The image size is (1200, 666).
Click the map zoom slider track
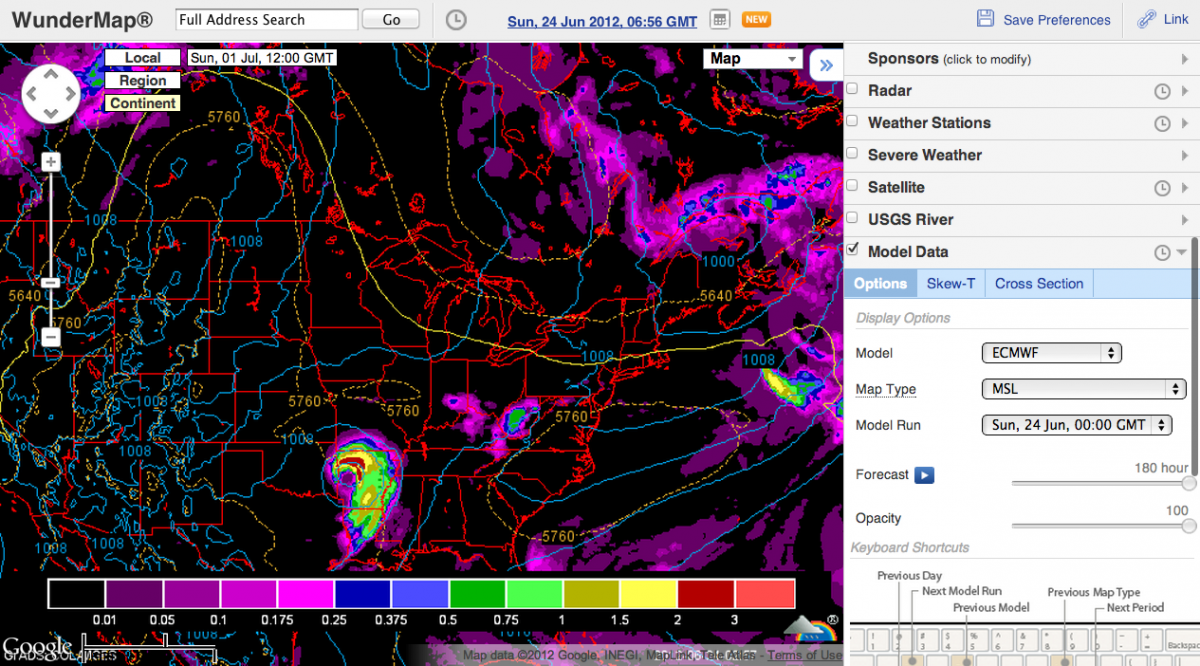pos(51,250)
